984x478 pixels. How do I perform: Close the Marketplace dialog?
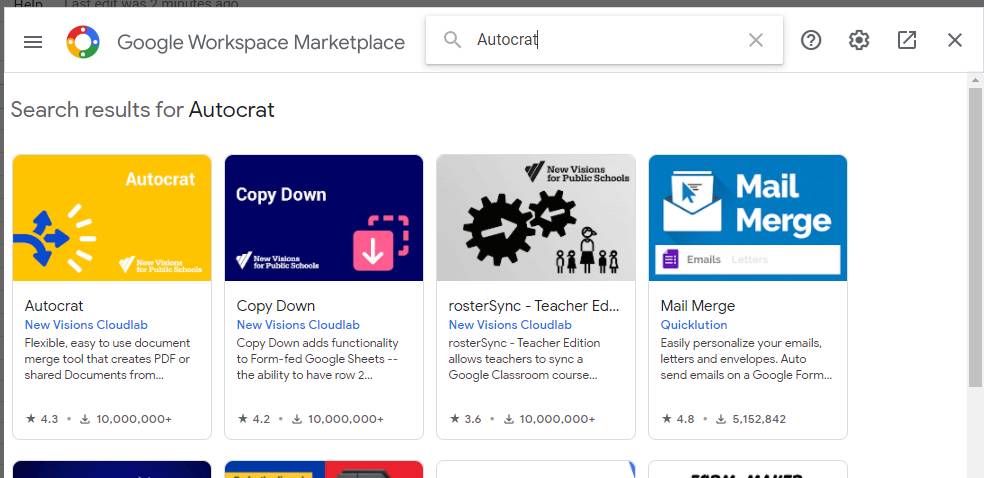coord(955,40)
